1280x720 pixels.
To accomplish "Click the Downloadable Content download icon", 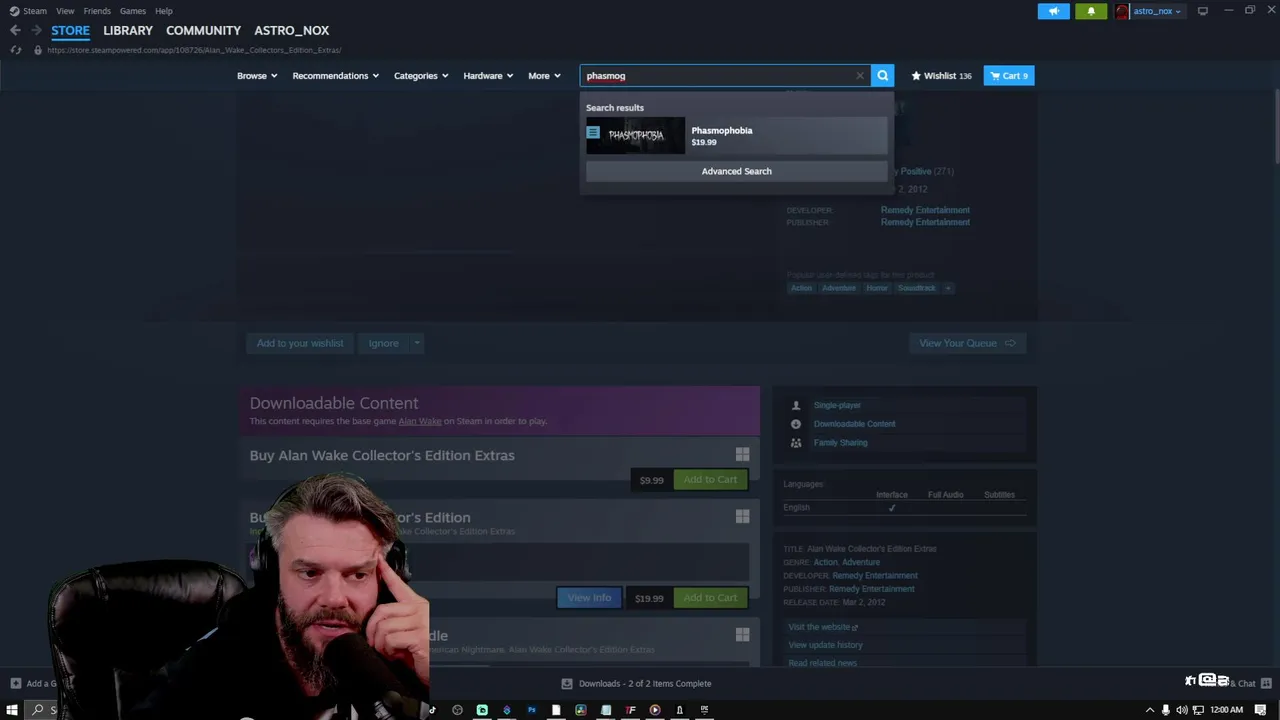I will pyautogui.click(x=796, y=424).
